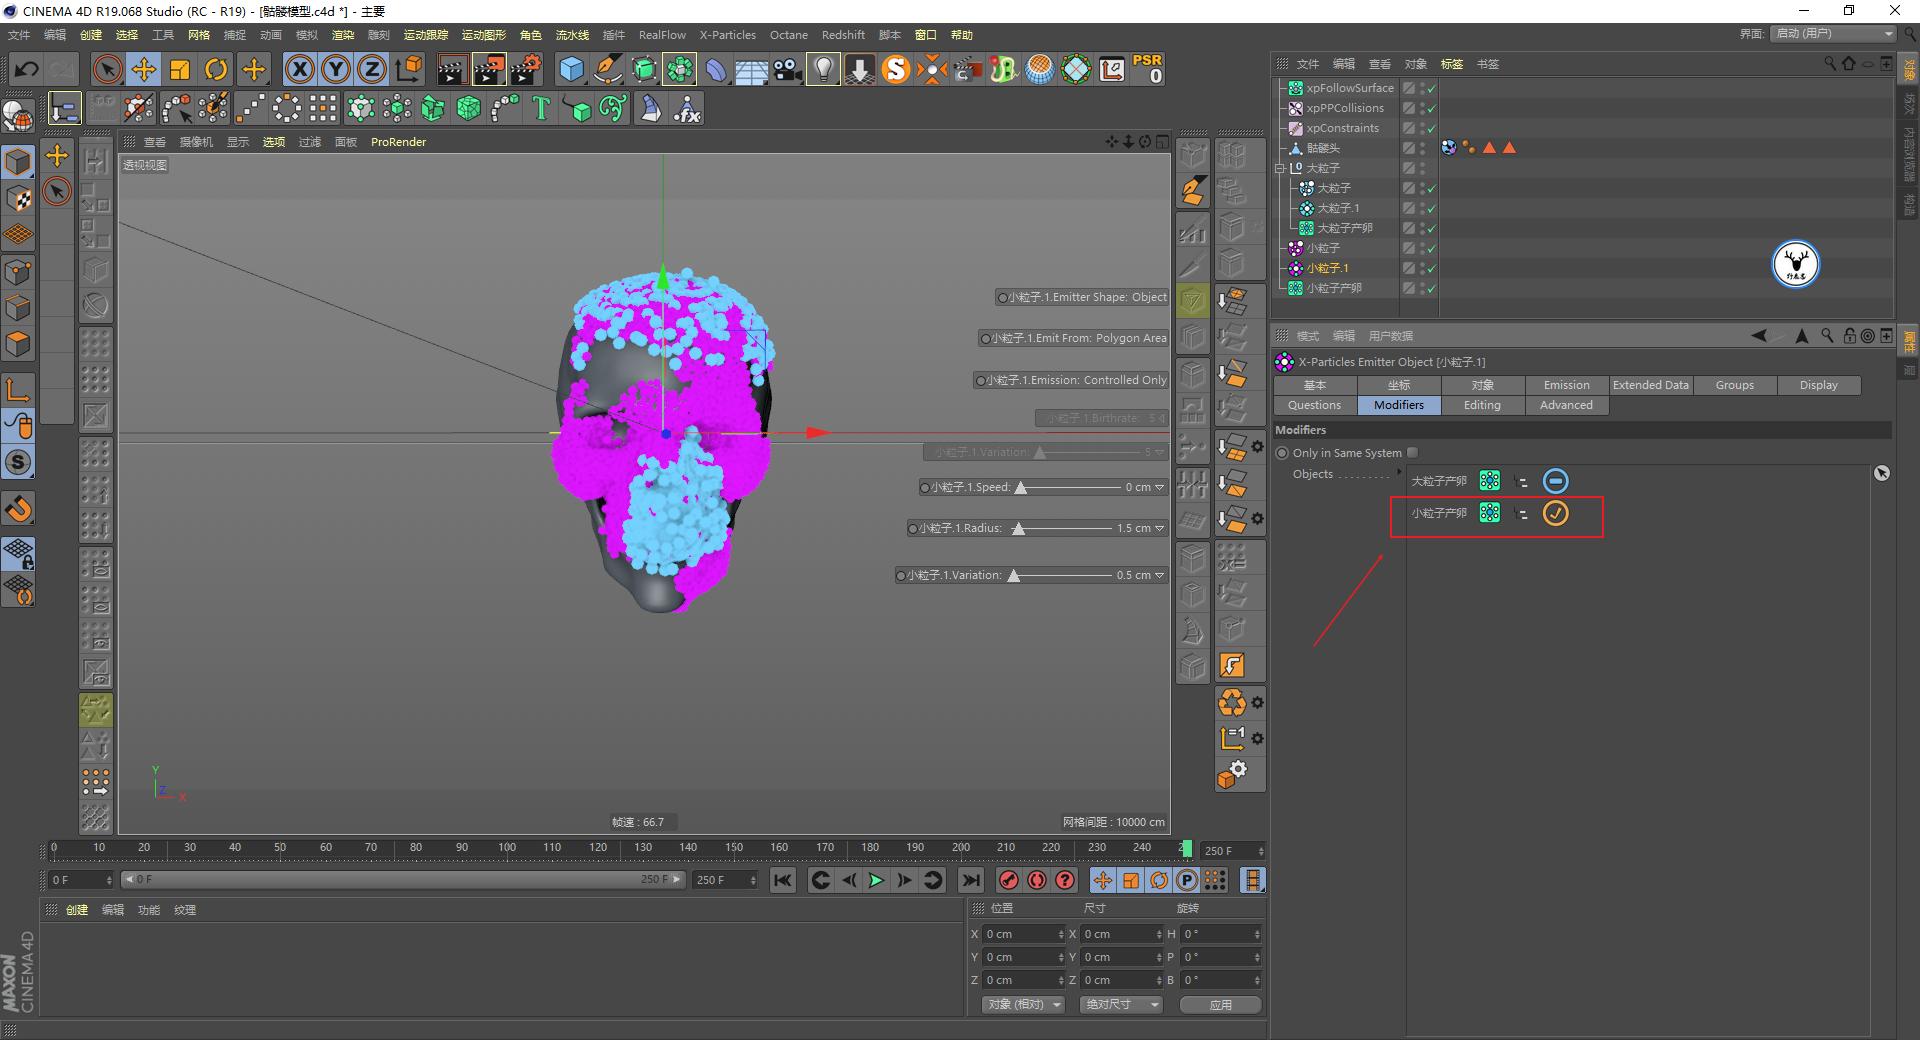Viewport: 1920px width, 1040px height.
Task: Collapse the 大粒子 group in the object manager
Action: (x=1281, y=168)
